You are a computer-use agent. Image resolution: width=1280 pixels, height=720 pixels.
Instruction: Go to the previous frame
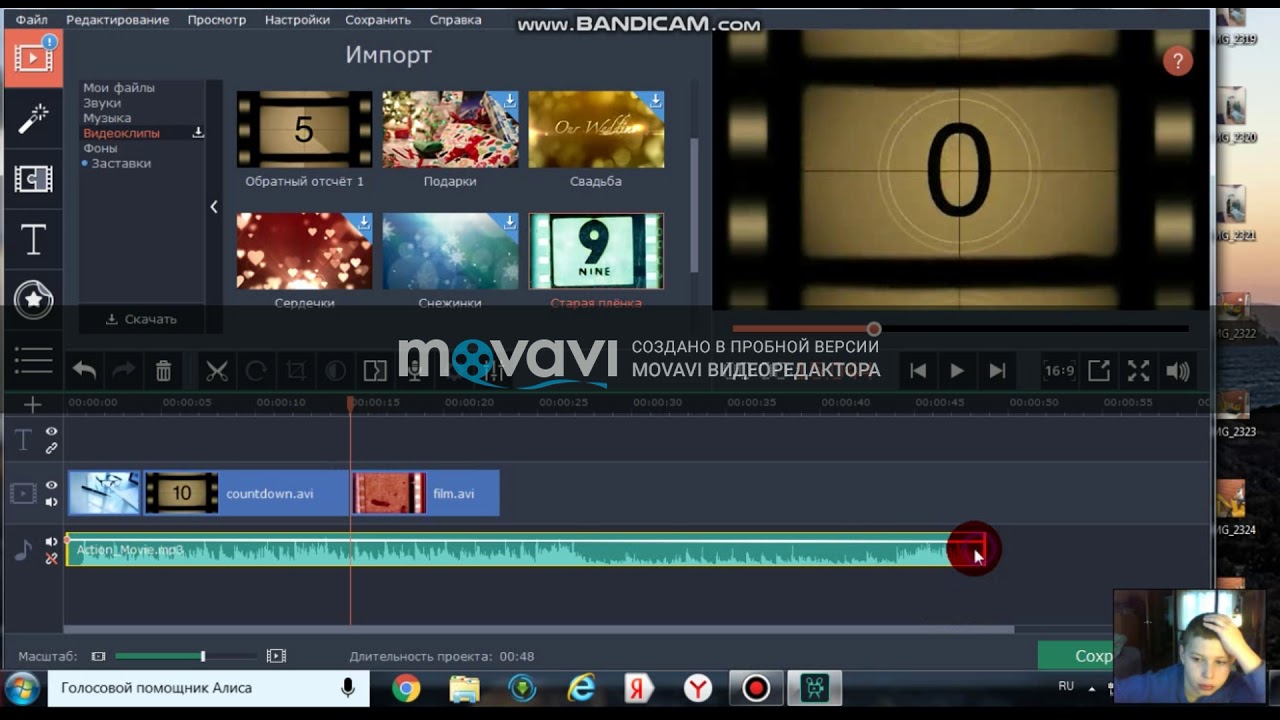tap(917, 371)
